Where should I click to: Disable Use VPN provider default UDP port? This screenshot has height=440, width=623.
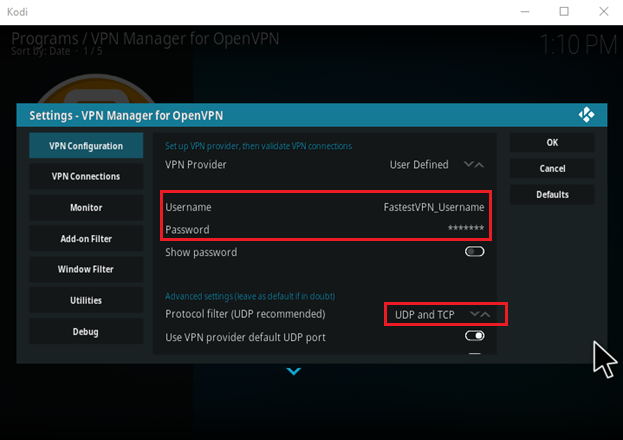(x=475, y=336)
